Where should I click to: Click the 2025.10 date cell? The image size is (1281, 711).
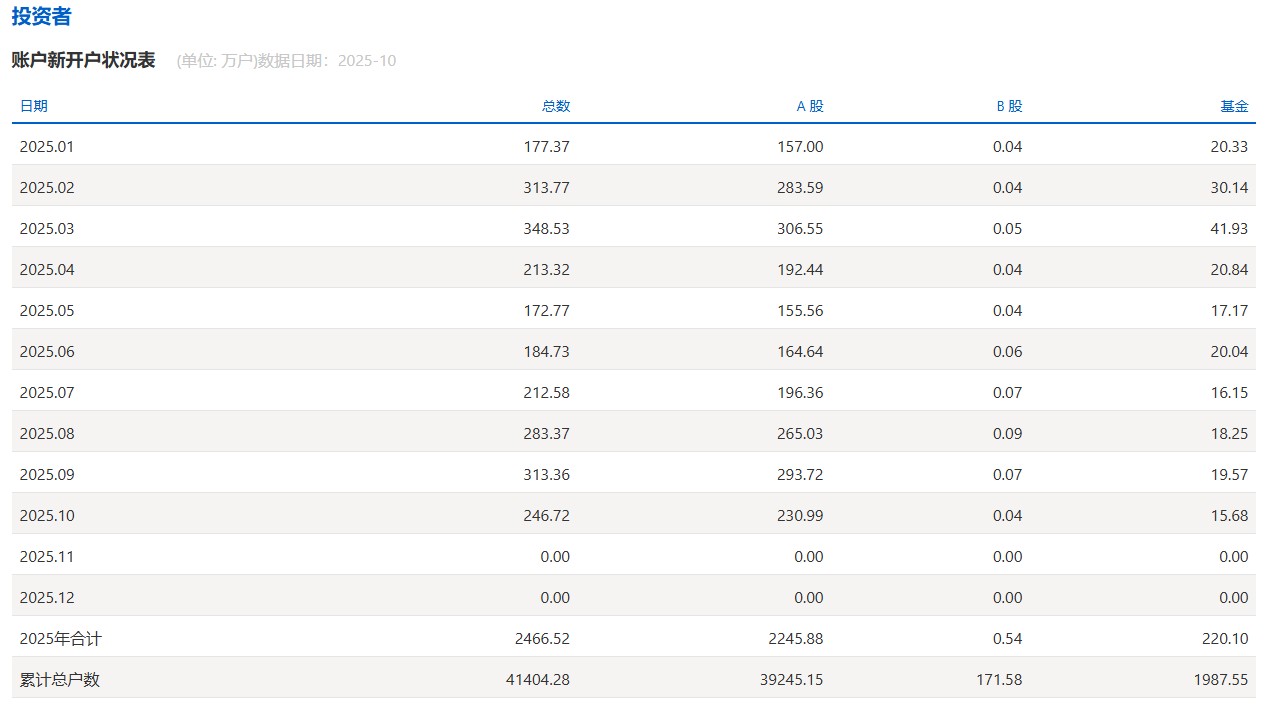point(47,516)
